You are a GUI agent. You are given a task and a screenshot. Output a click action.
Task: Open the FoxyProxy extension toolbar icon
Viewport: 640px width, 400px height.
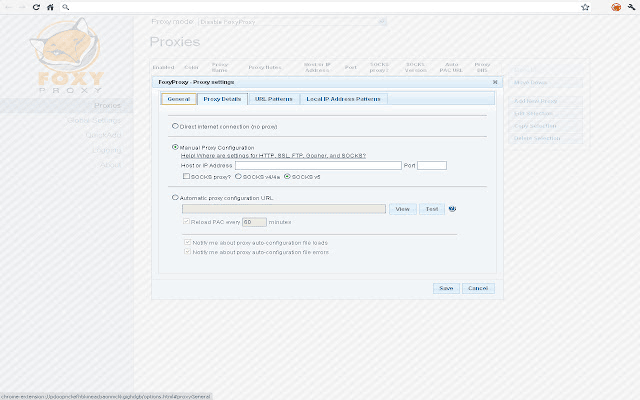pyautogui.click(x=616, y=7)
